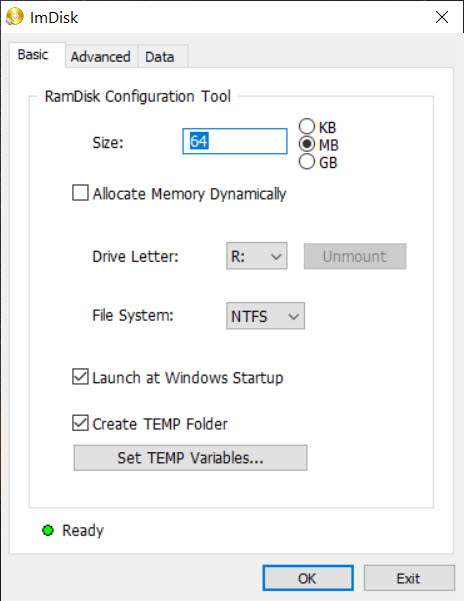Uncheck Launch at Windows Startup
Image resolution: width=464 pixels, height=601 pixels.
click(80, 377)
